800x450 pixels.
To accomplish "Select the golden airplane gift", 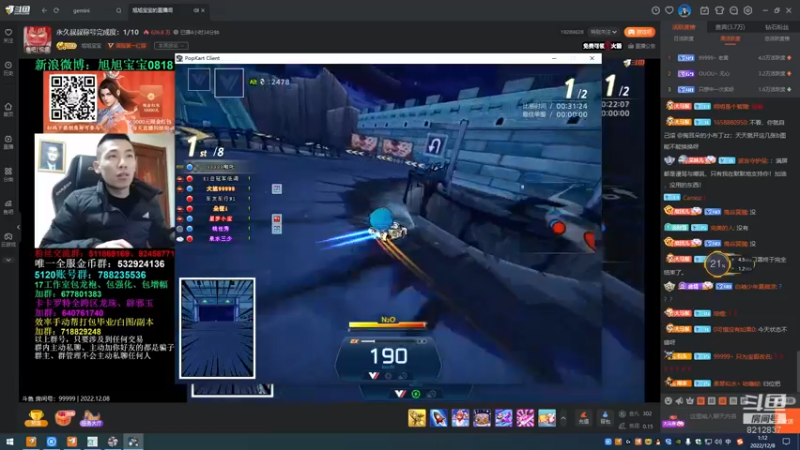I will [x=417, y=418].
